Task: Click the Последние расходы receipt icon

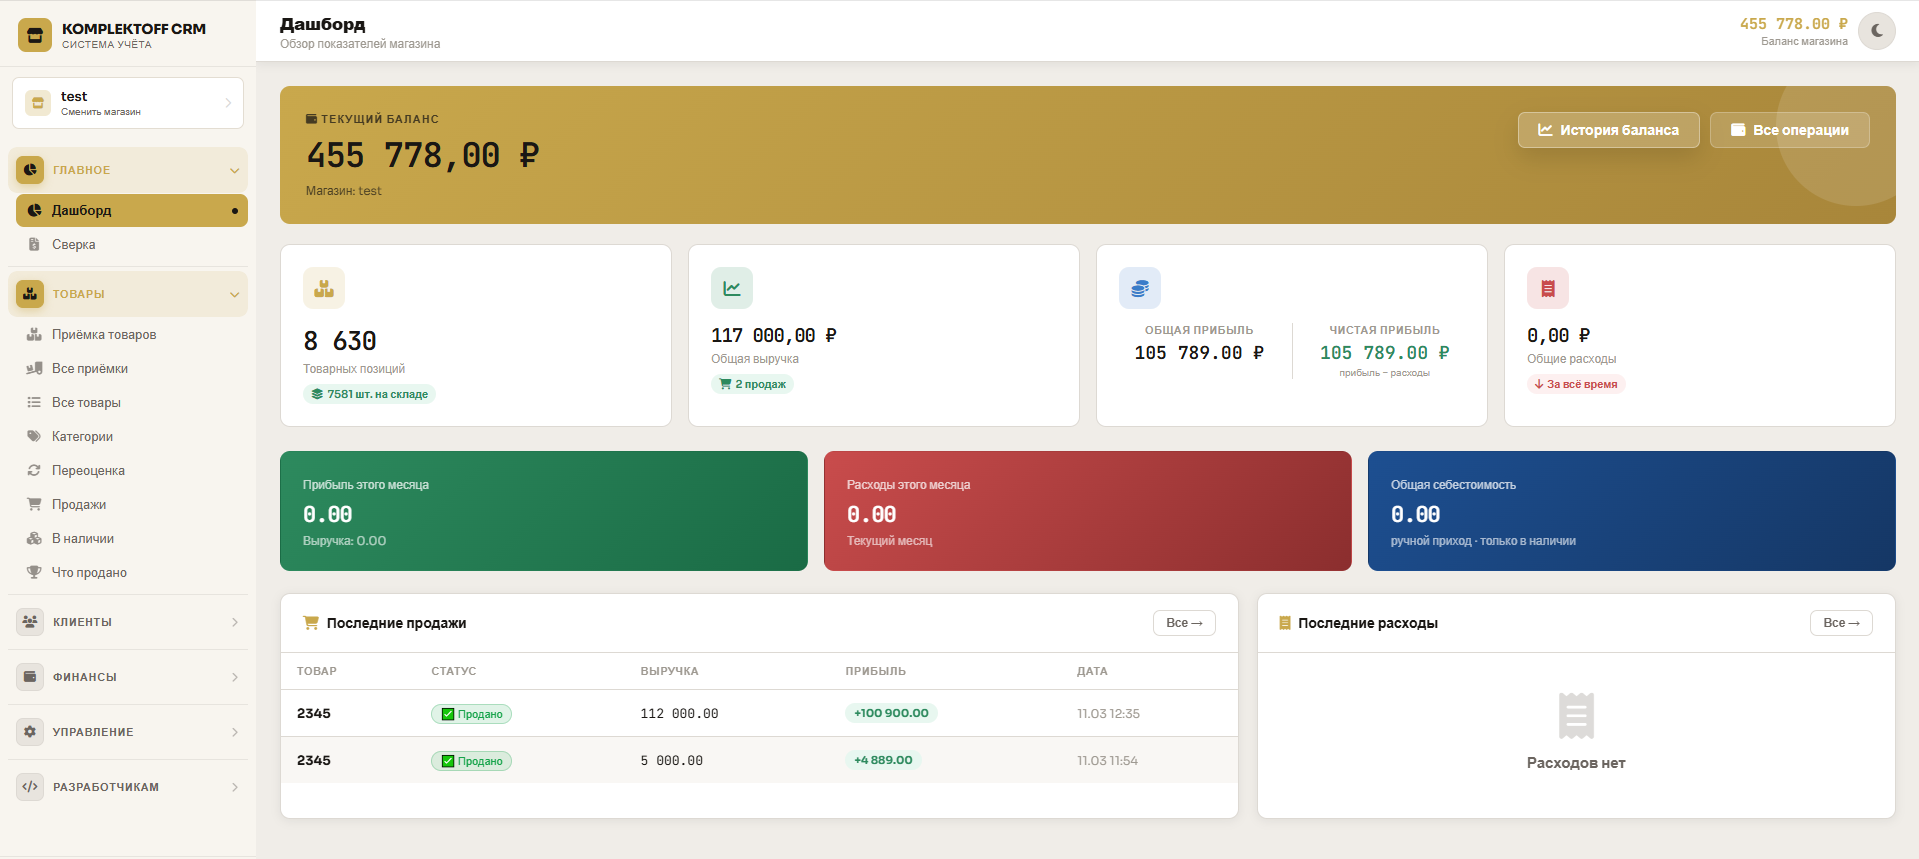Action: tap(1285, 623)
